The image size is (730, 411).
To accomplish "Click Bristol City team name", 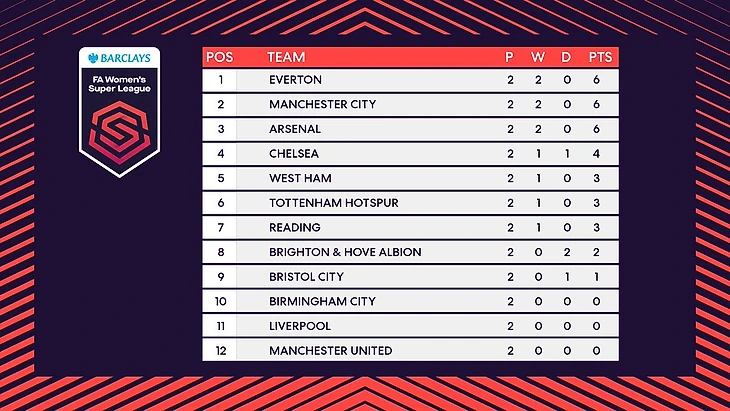I will click(x=306, y=277).
